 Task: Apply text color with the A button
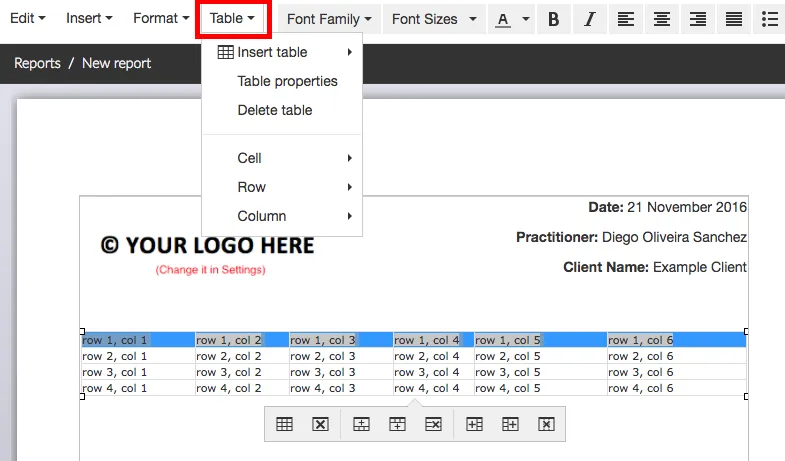pos(503,19)
